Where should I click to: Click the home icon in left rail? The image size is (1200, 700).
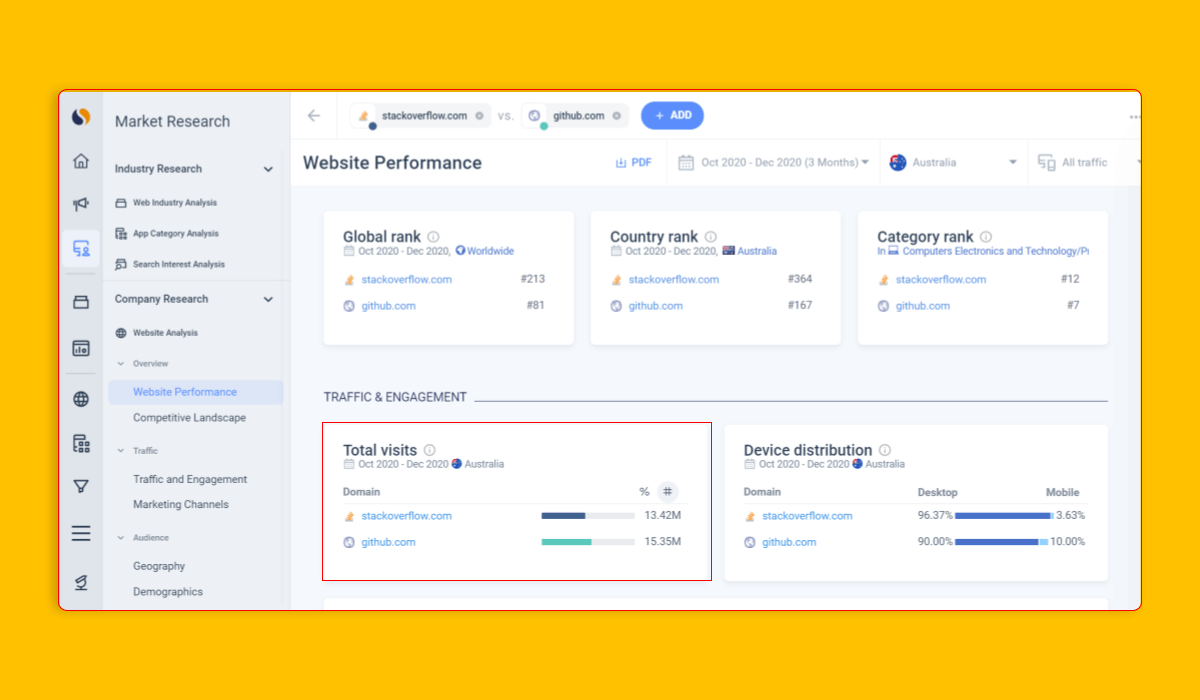81,161
